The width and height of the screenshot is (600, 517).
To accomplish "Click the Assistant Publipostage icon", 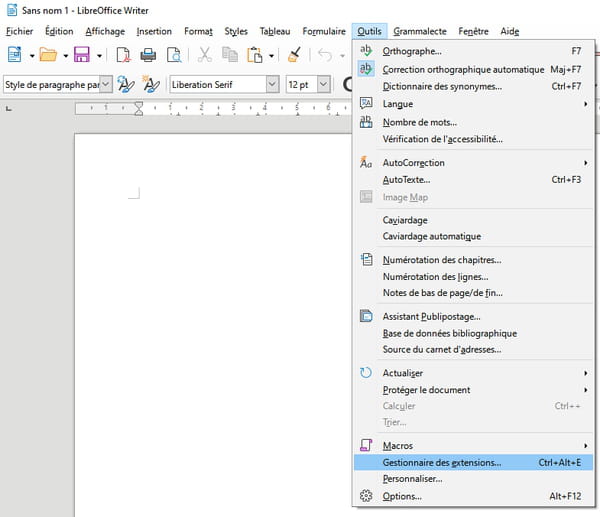I will [366, 316].
